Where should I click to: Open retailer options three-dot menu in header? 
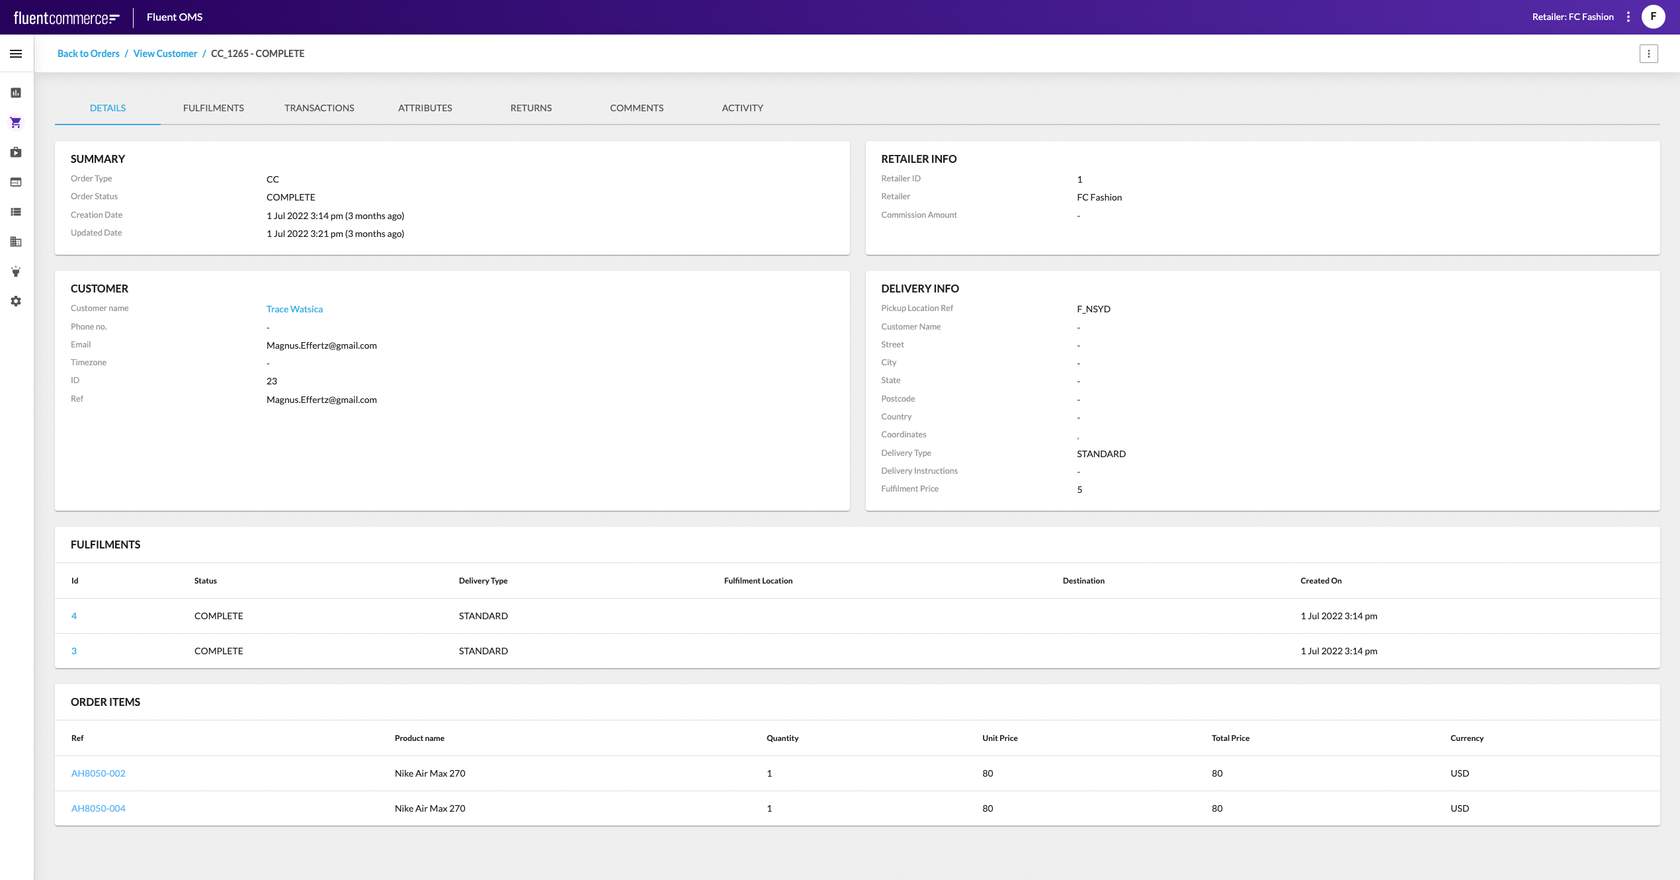pyautogui.click(x=1628, y=17)
